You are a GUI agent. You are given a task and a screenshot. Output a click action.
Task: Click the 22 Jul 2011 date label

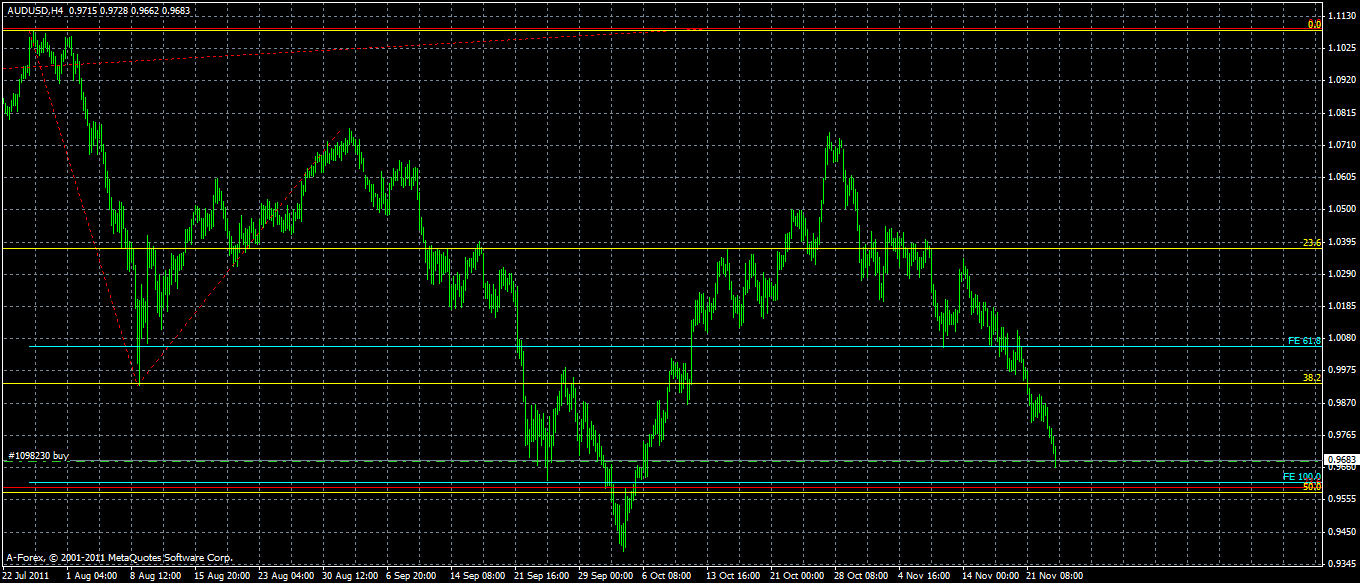(x=27, y=576)
